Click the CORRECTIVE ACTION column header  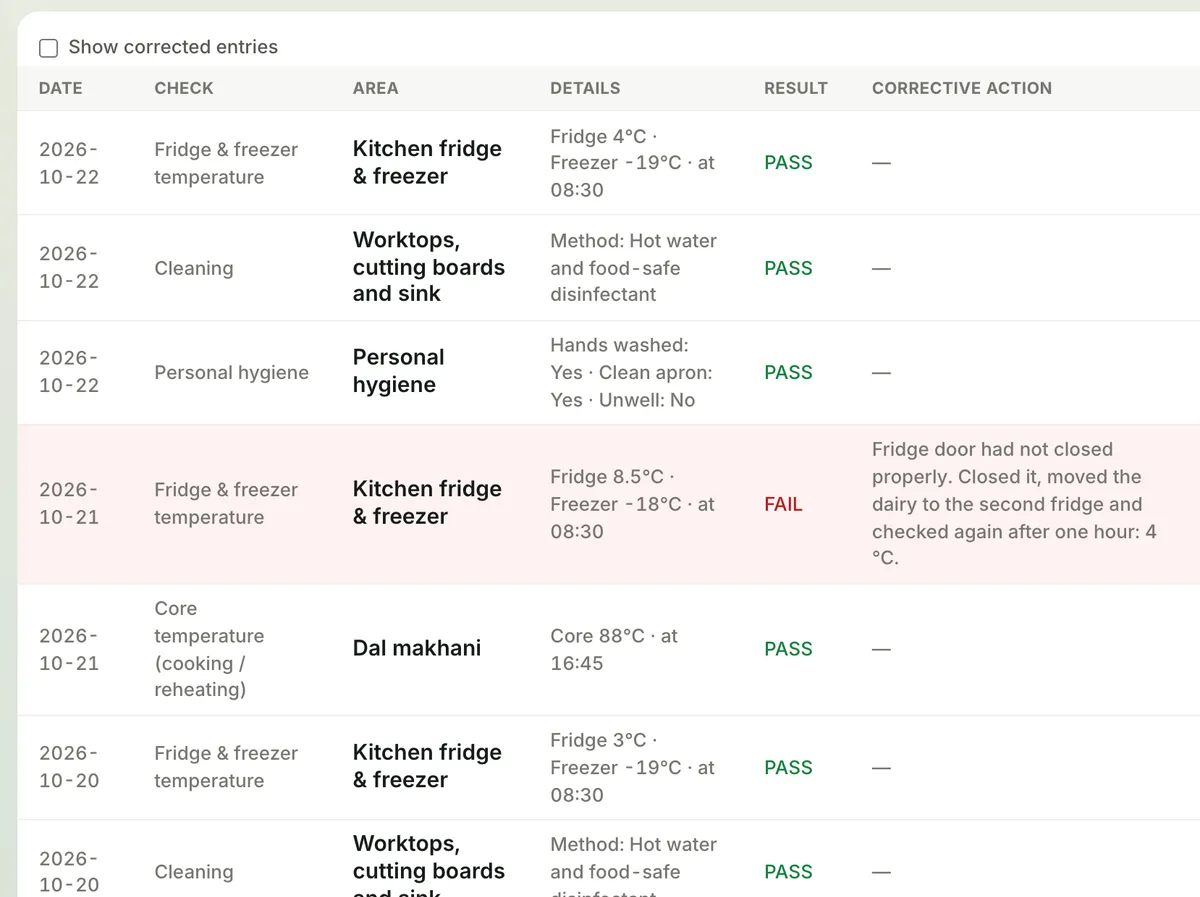962,88
